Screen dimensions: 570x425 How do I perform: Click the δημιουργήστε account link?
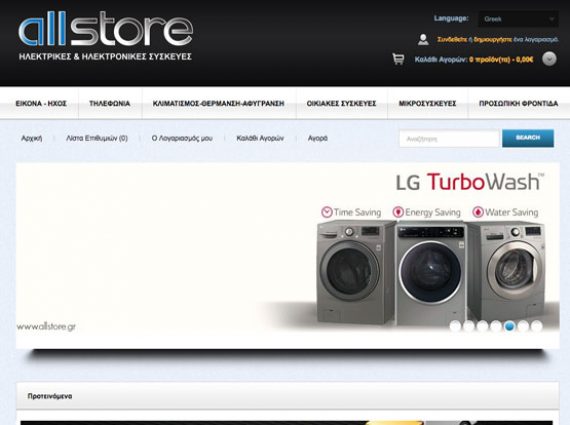[493, 39]
